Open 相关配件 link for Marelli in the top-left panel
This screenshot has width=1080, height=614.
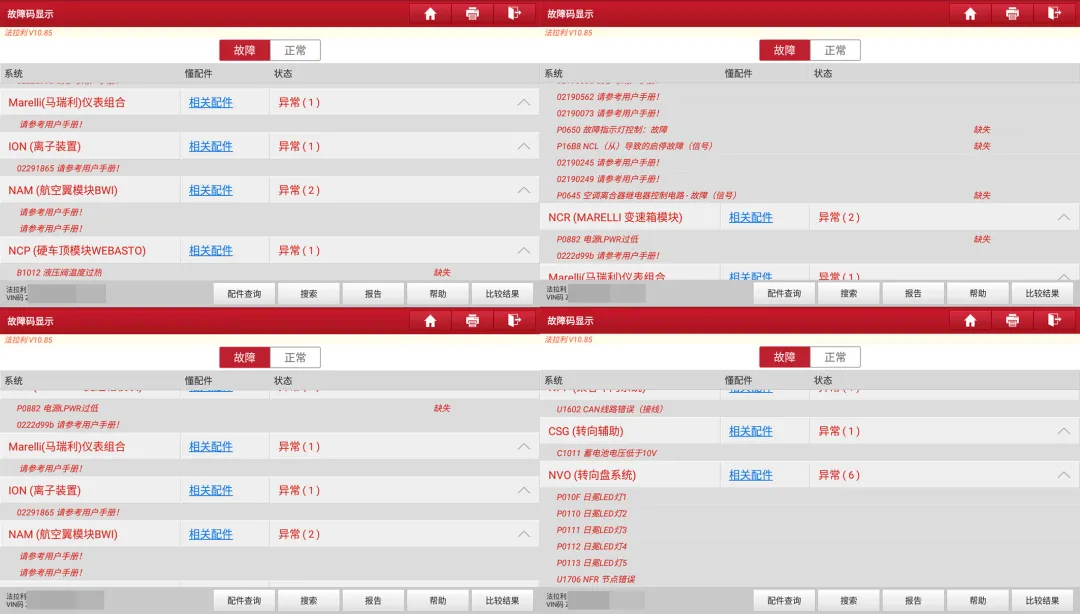[x=211, y=102]
